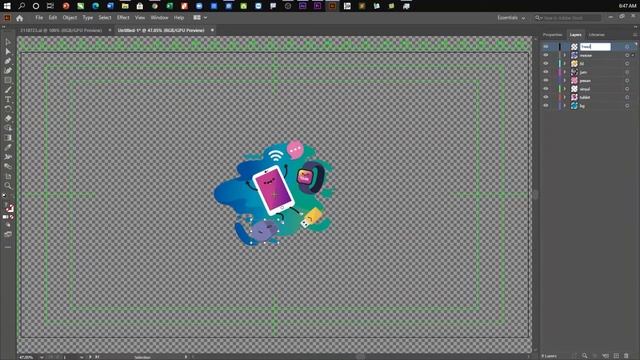
Task: Click the Fill and Stroke color swatch
Action: [x=9, y=208]
